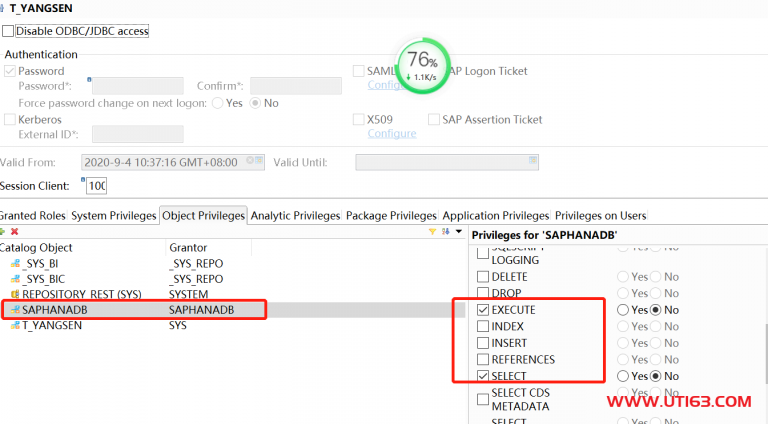The image size is (768, 424).
Task: Click the _SYS_BIC schema icon
Action: pos(15,278)
